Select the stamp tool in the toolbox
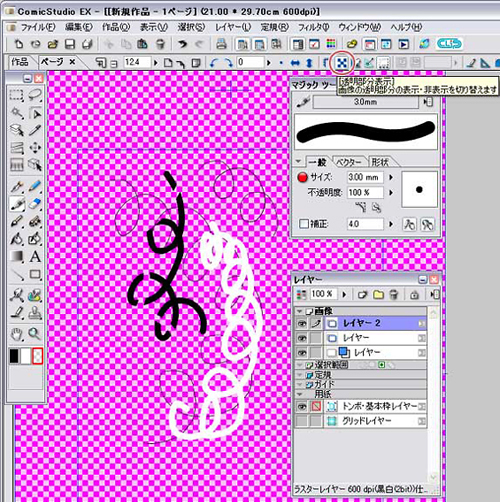This screenshot has width=500, height=502. [x=35, y=313]
